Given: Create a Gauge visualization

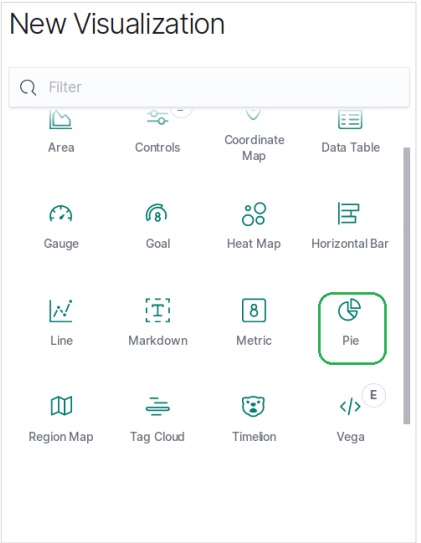Looking at the screenshot, I should (x=61, y=213).
